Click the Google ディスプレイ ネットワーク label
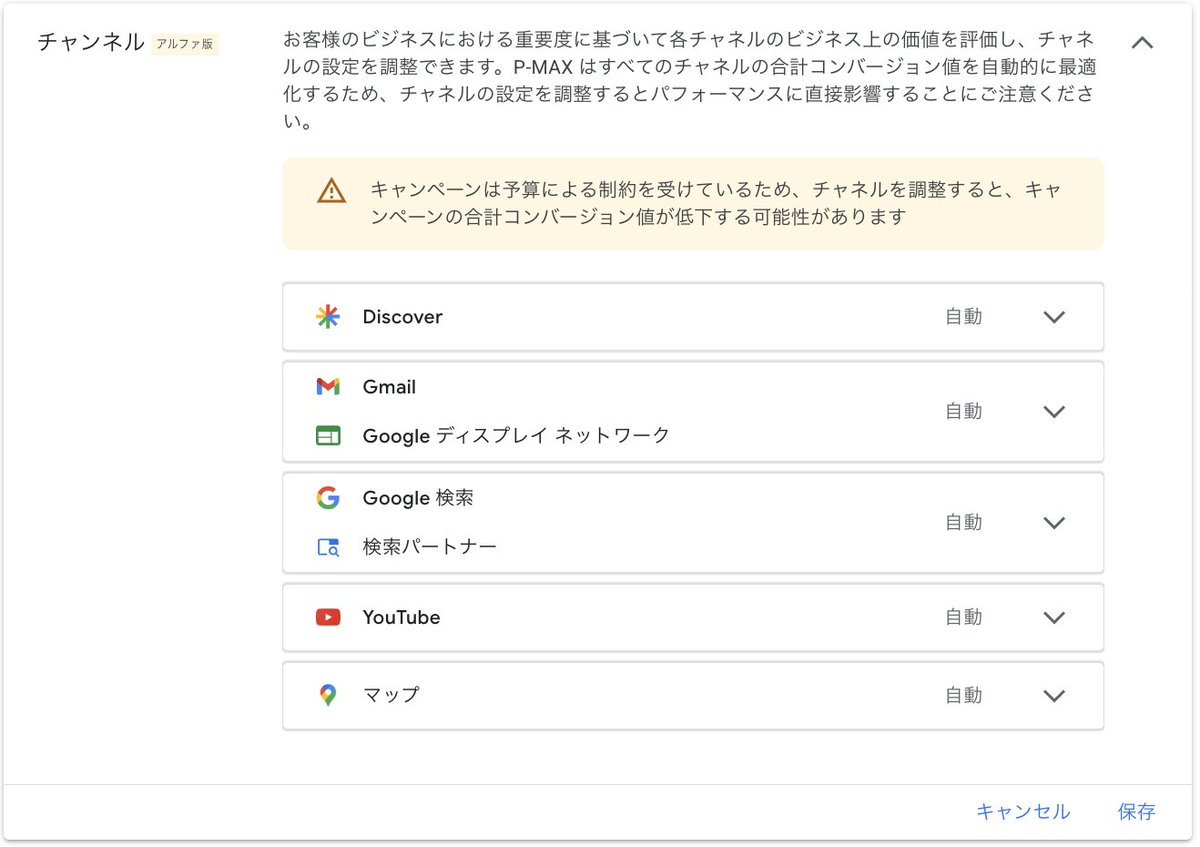The height and width of the screenshot is (847, 1200). tap(516, 436)
